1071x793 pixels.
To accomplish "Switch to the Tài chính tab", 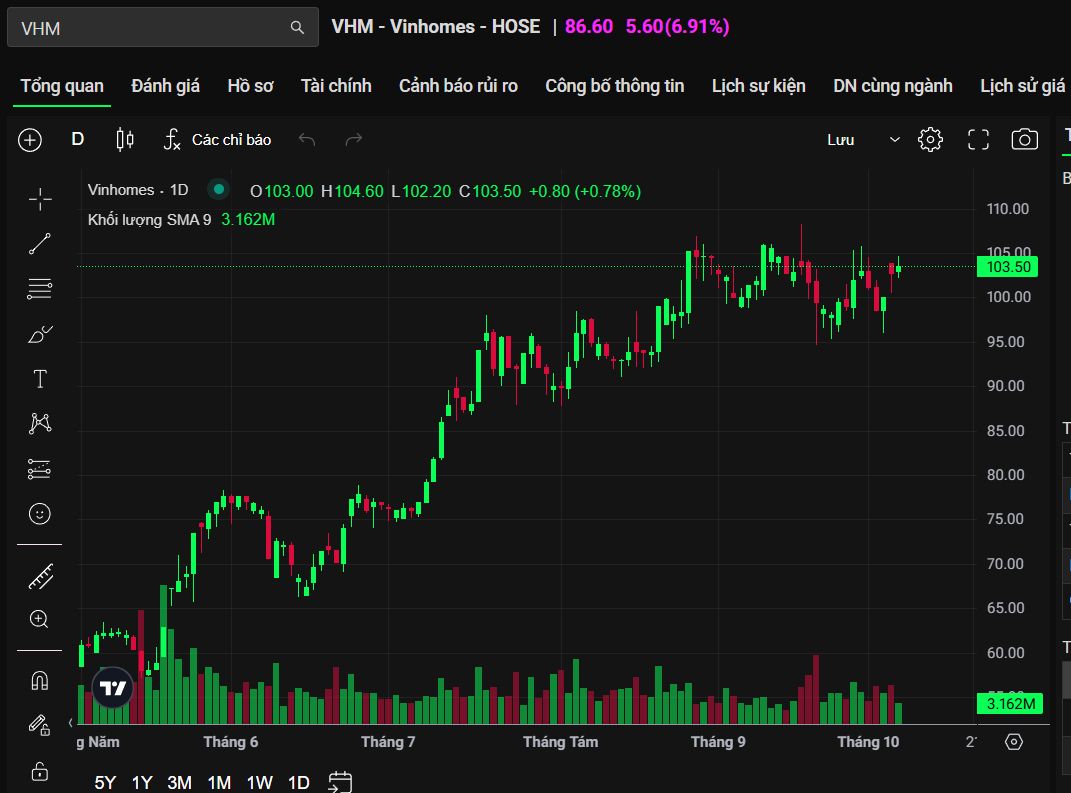I will pyautogui.click(x=336, y=86).
